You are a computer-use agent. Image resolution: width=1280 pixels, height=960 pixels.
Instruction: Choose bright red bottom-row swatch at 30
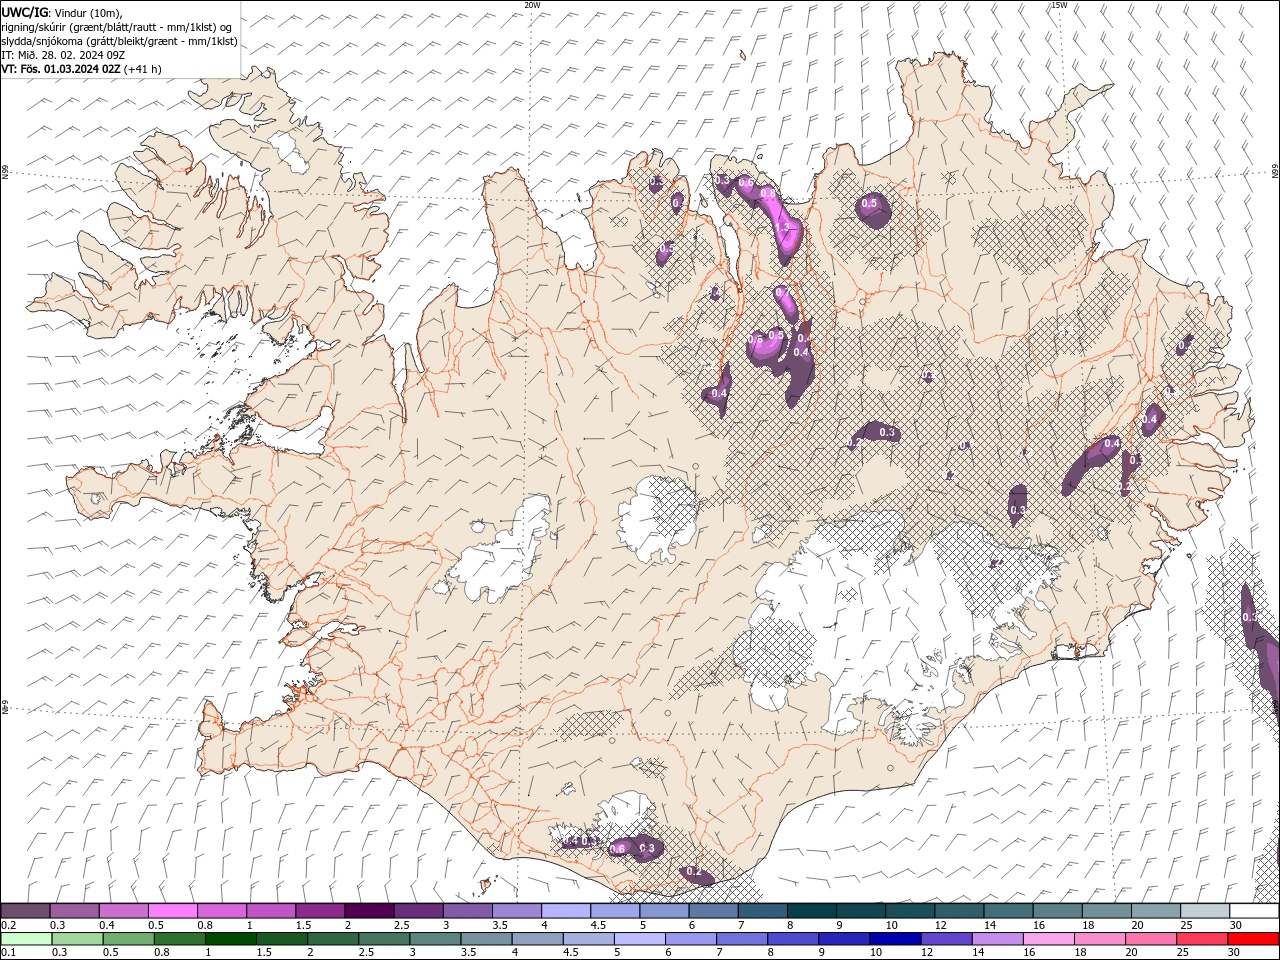pyautogui.click(x=1252, y=939)
